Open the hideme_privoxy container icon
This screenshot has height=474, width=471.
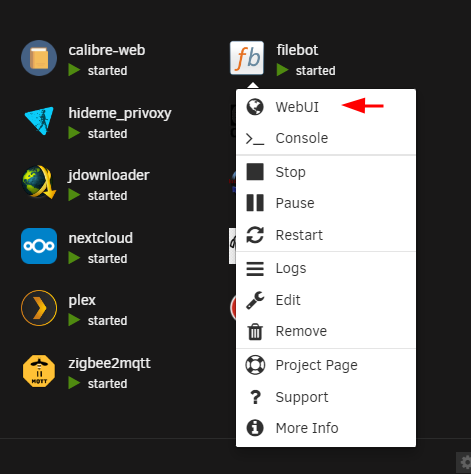point(39,121)
